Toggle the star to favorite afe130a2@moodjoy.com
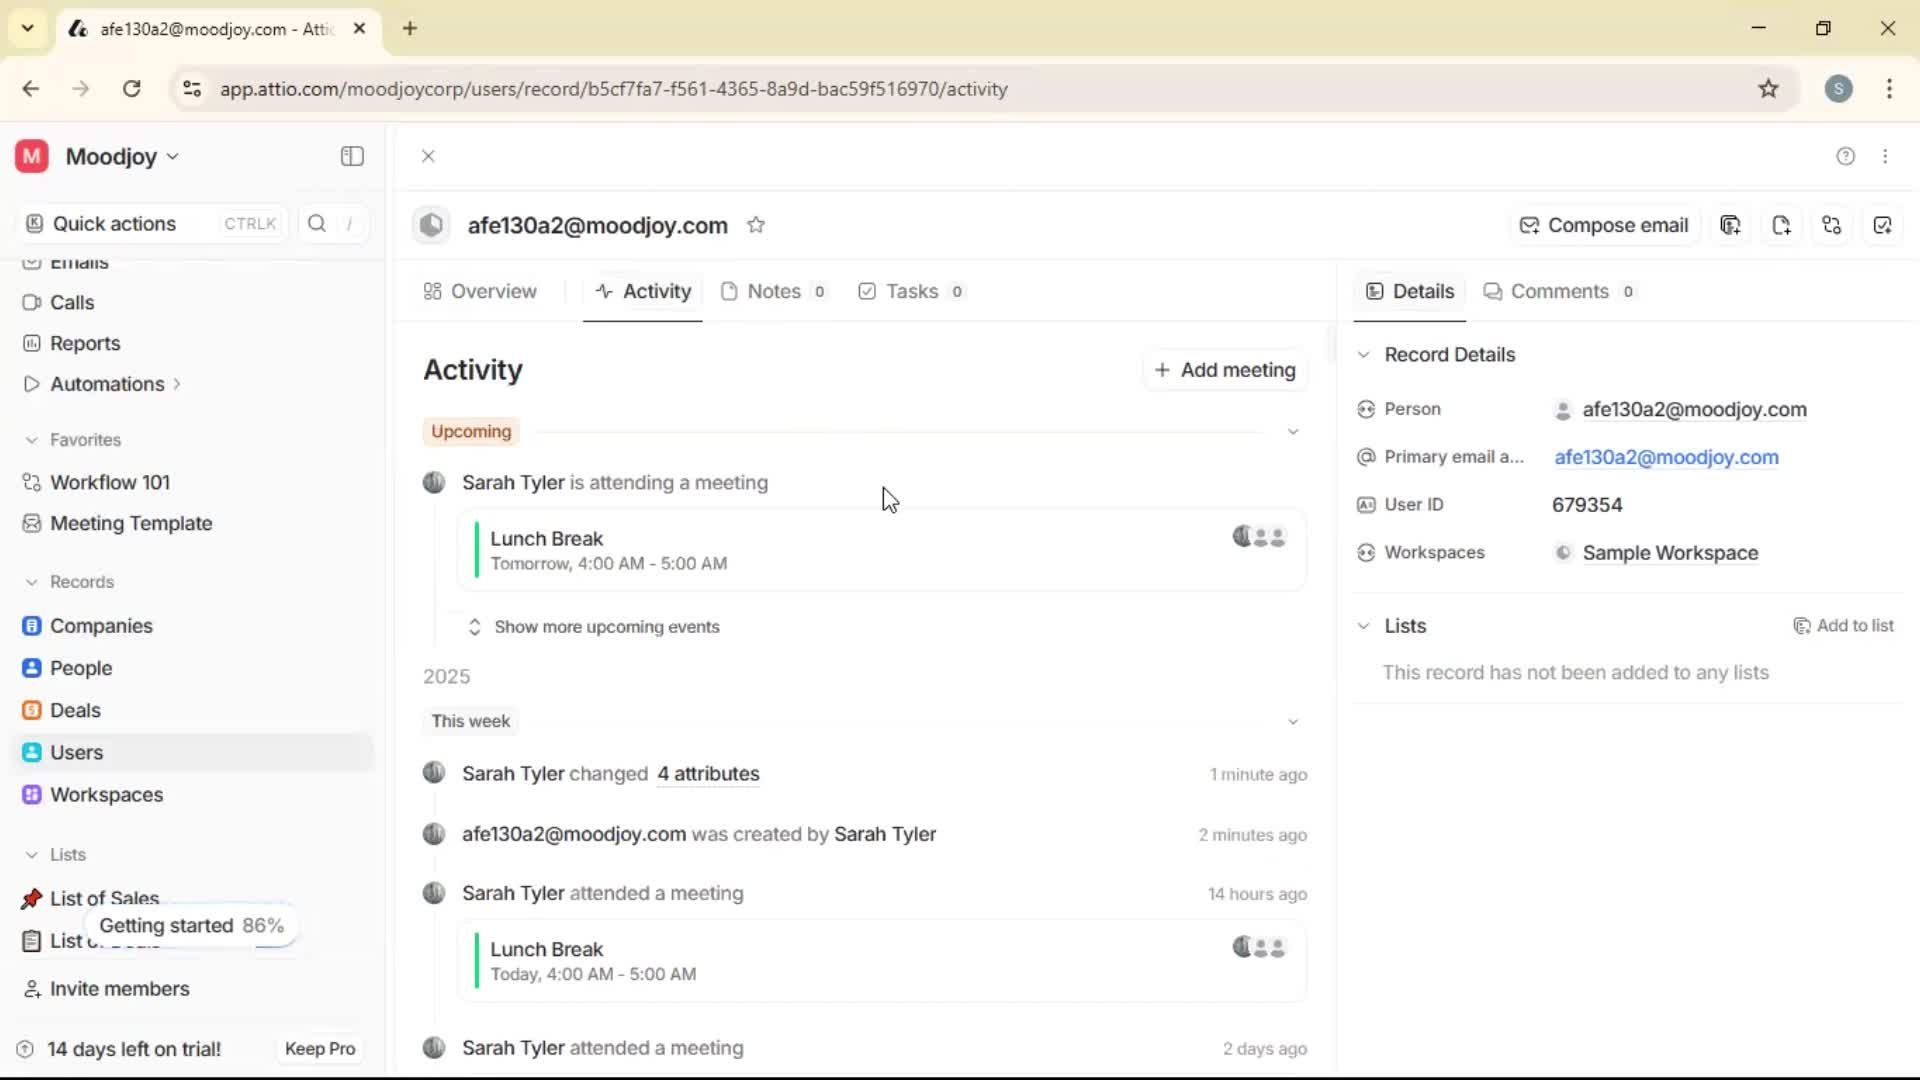The image size is (1920, 1080). pos(757,224)
